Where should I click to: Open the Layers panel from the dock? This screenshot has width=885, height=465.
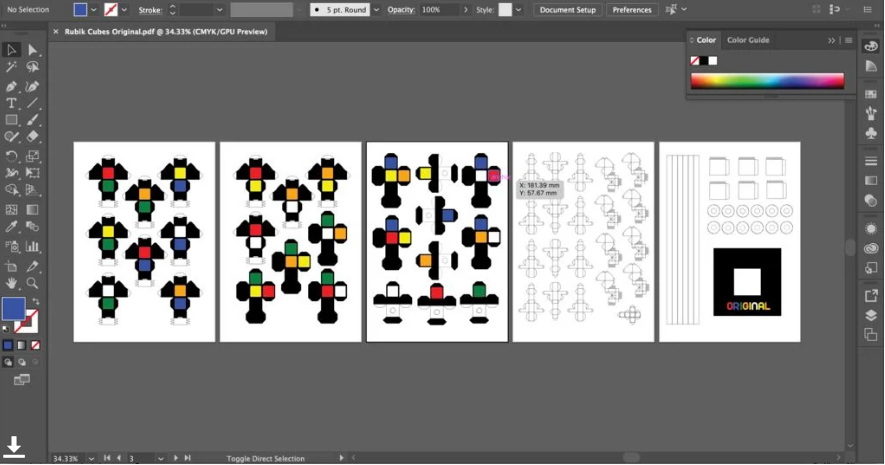871,315
